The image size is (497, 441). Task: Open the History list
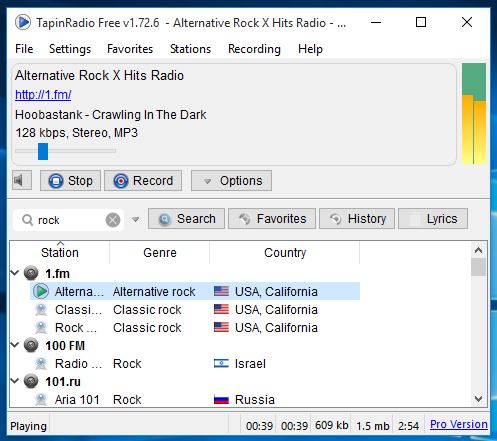click(x=357, y=219)
